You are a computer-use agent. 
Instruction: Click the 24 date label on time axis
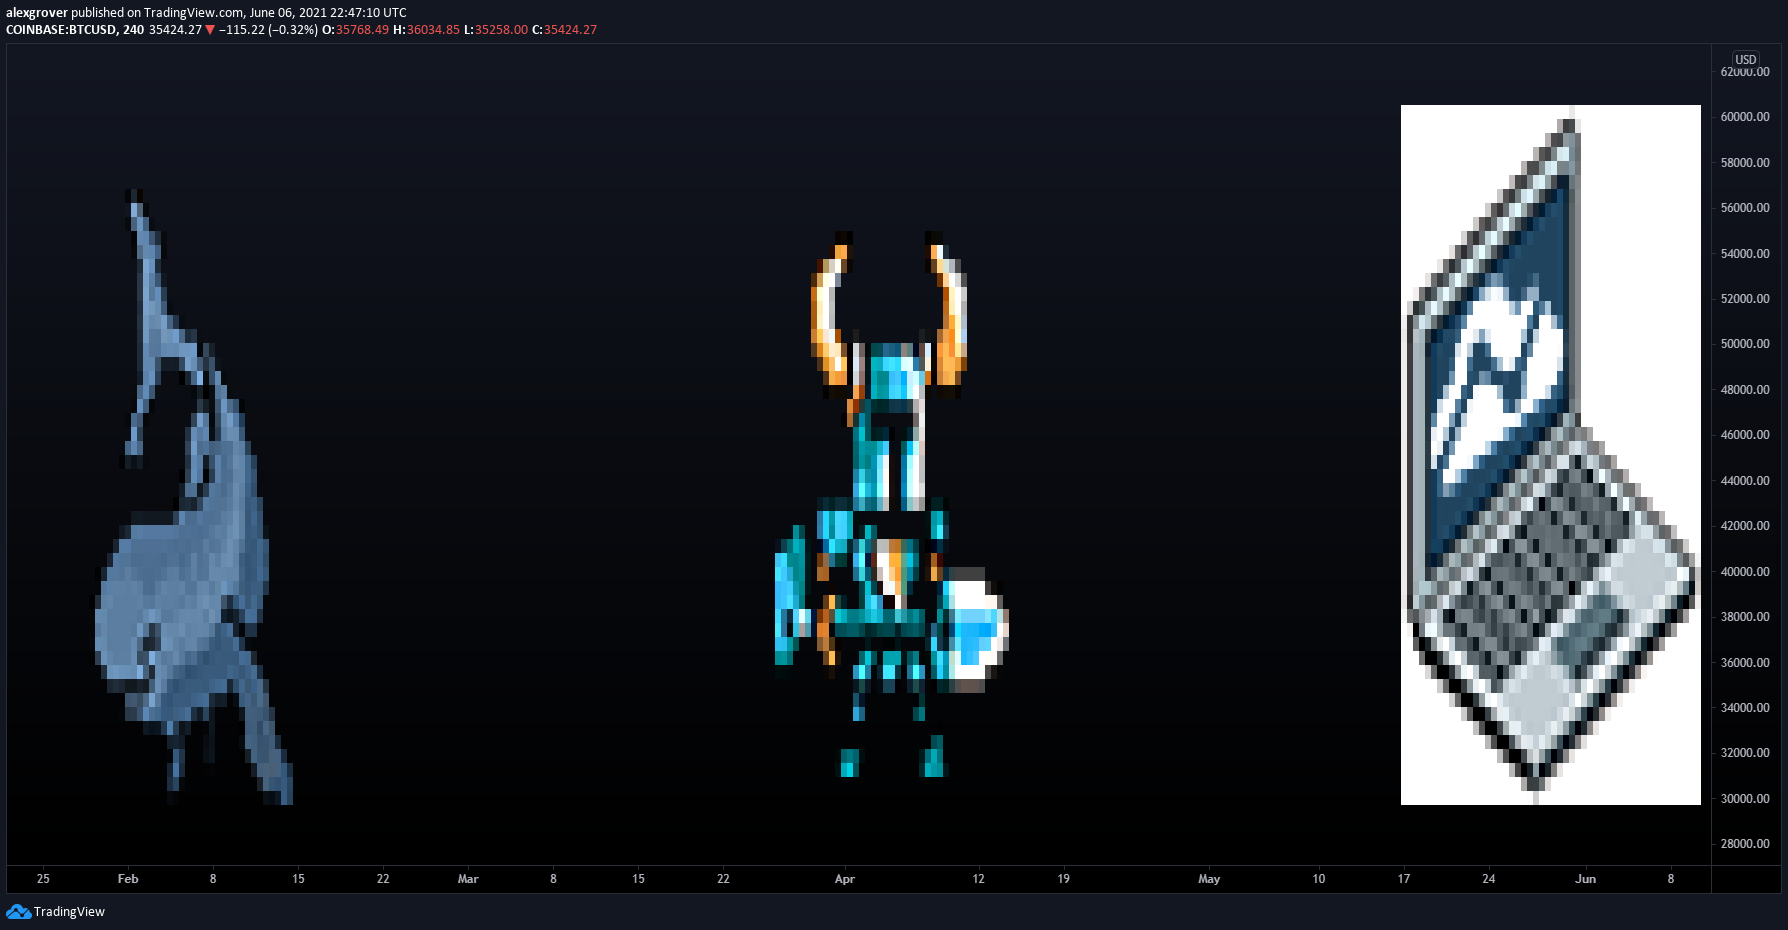click(1489, 879)
